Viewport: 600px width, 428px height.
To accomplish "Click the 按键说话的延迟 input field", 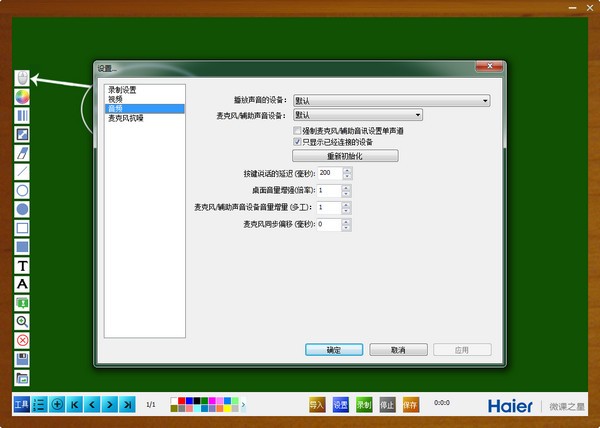I will 330,173.
